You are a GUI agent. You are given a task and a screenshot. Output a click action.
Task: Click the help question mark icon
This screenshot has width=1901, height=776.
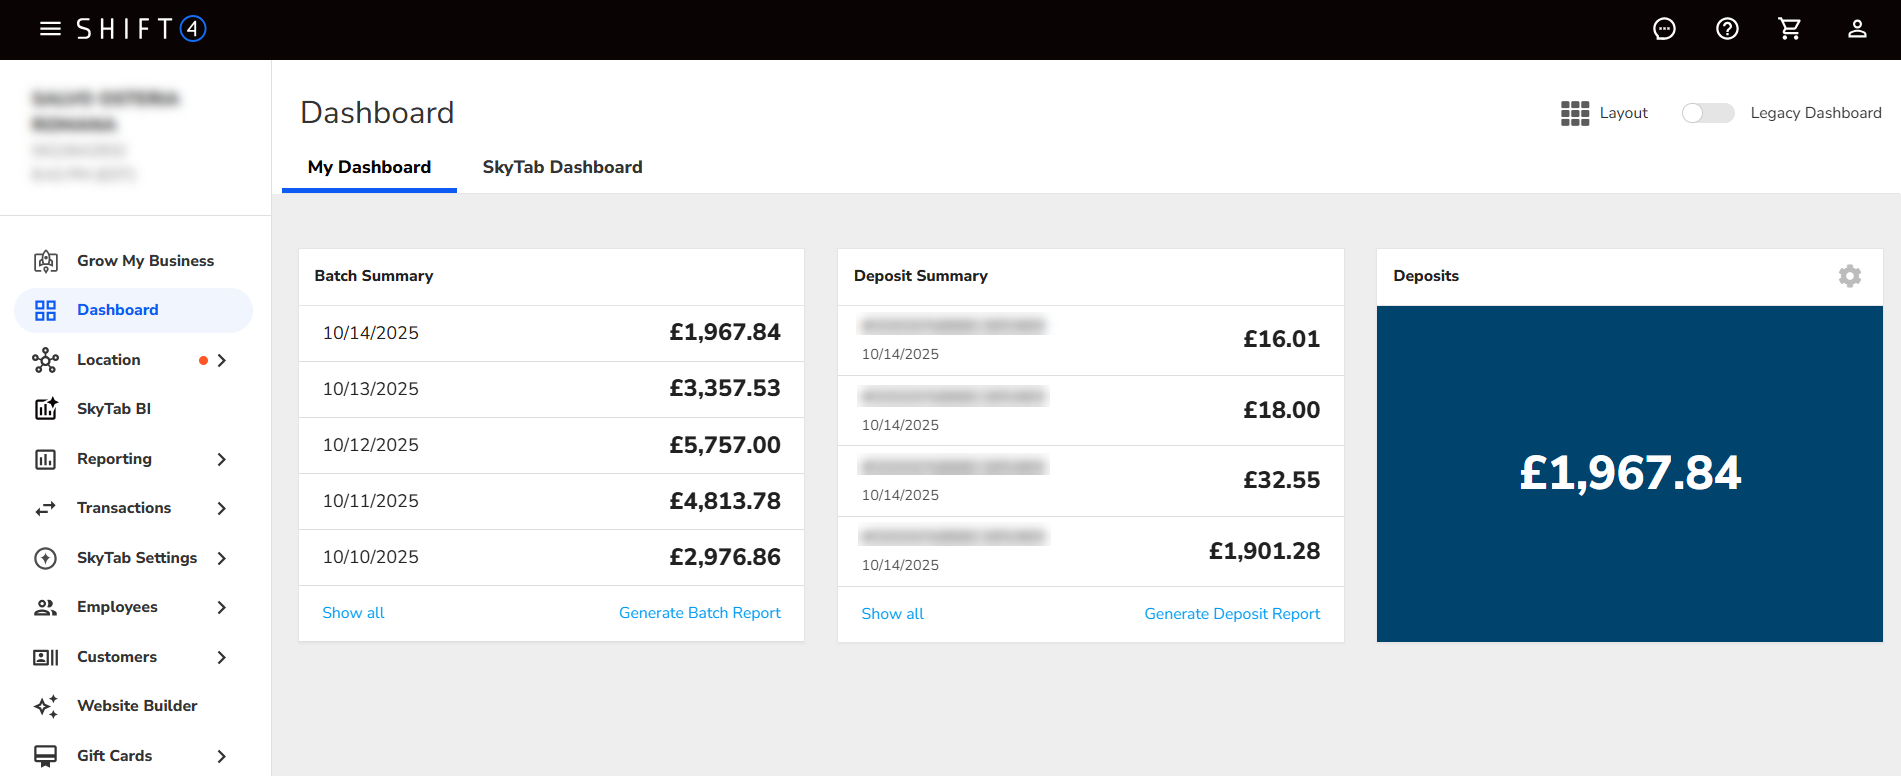point(1727,29)
